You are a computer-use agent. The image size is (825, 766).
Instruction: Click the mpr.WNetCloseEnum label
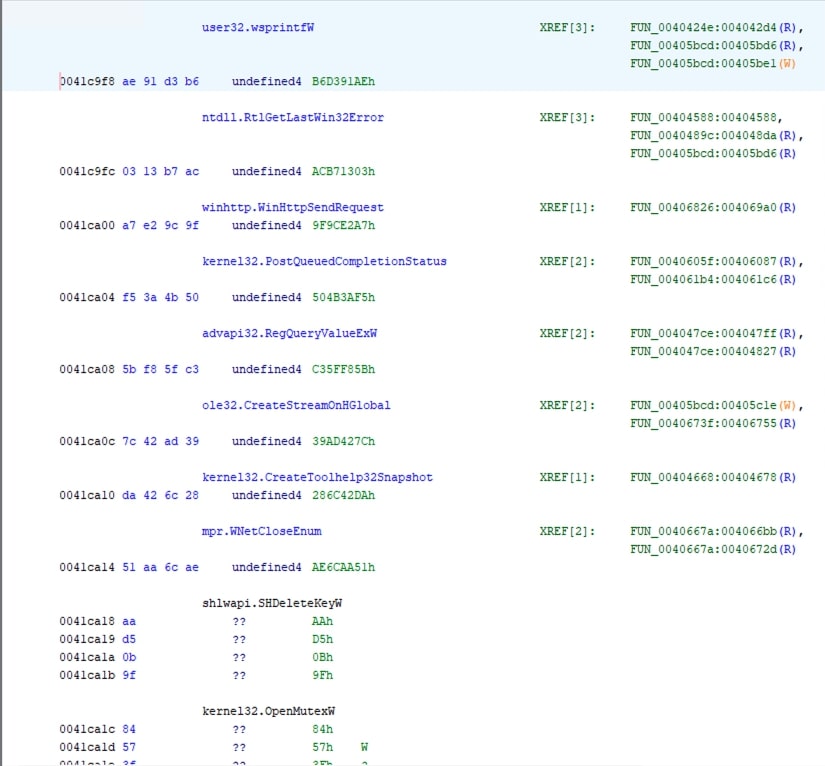261,531
